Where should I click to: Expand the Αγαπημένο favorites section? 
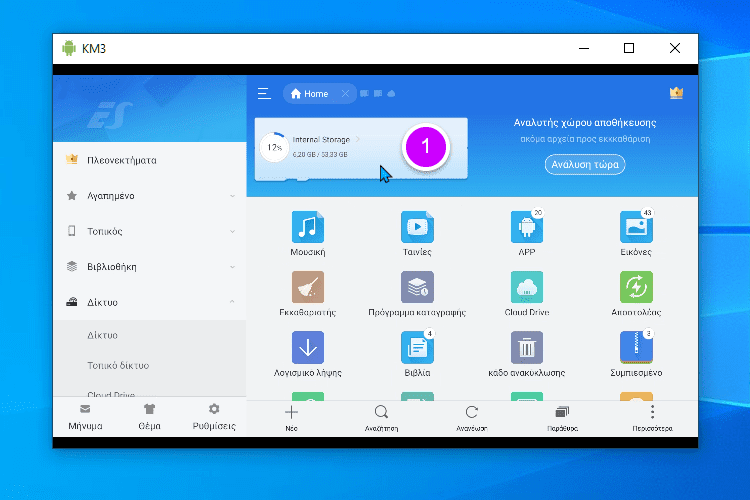click(x=150, y=196)
